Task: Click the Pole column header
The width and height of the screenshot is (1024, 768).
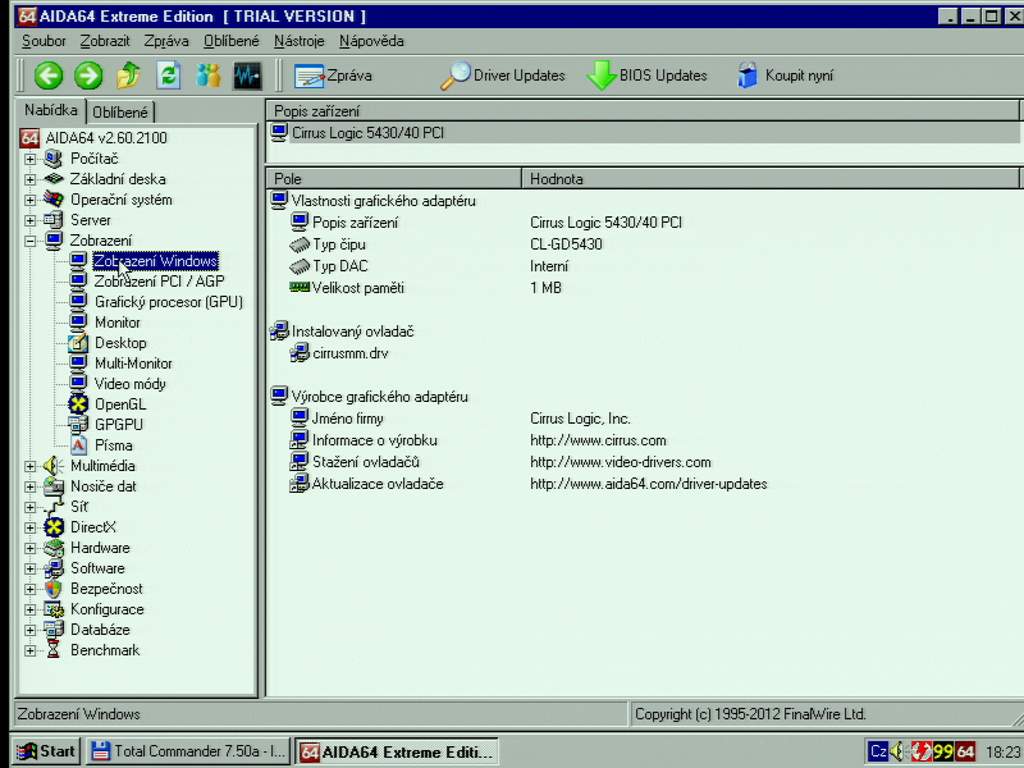Action: tap(394, 178)
